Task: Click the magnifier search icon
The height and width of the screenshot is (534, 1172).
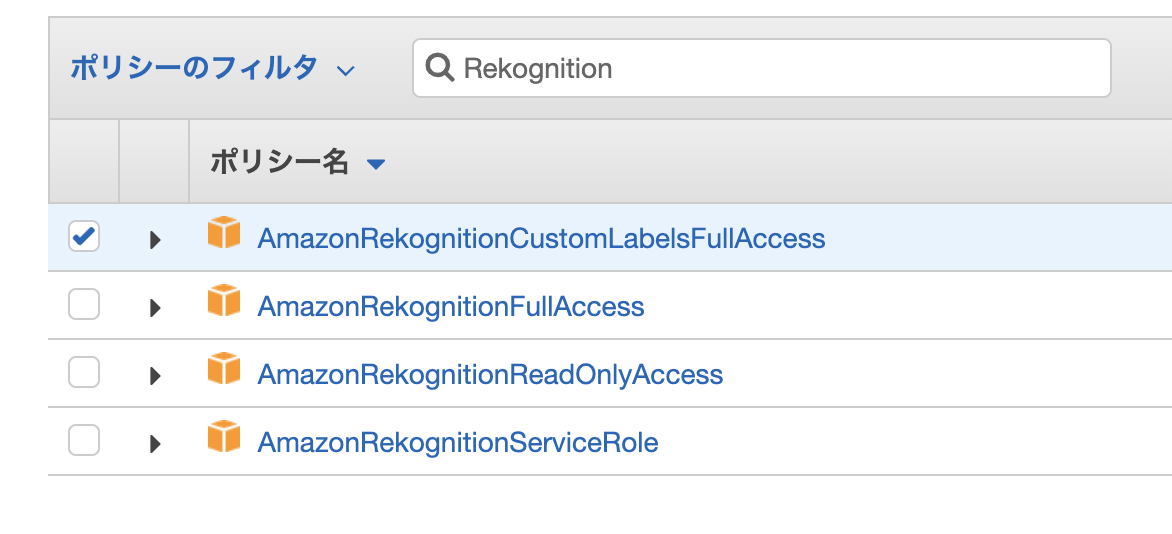Action: click(x=440, y=68)
